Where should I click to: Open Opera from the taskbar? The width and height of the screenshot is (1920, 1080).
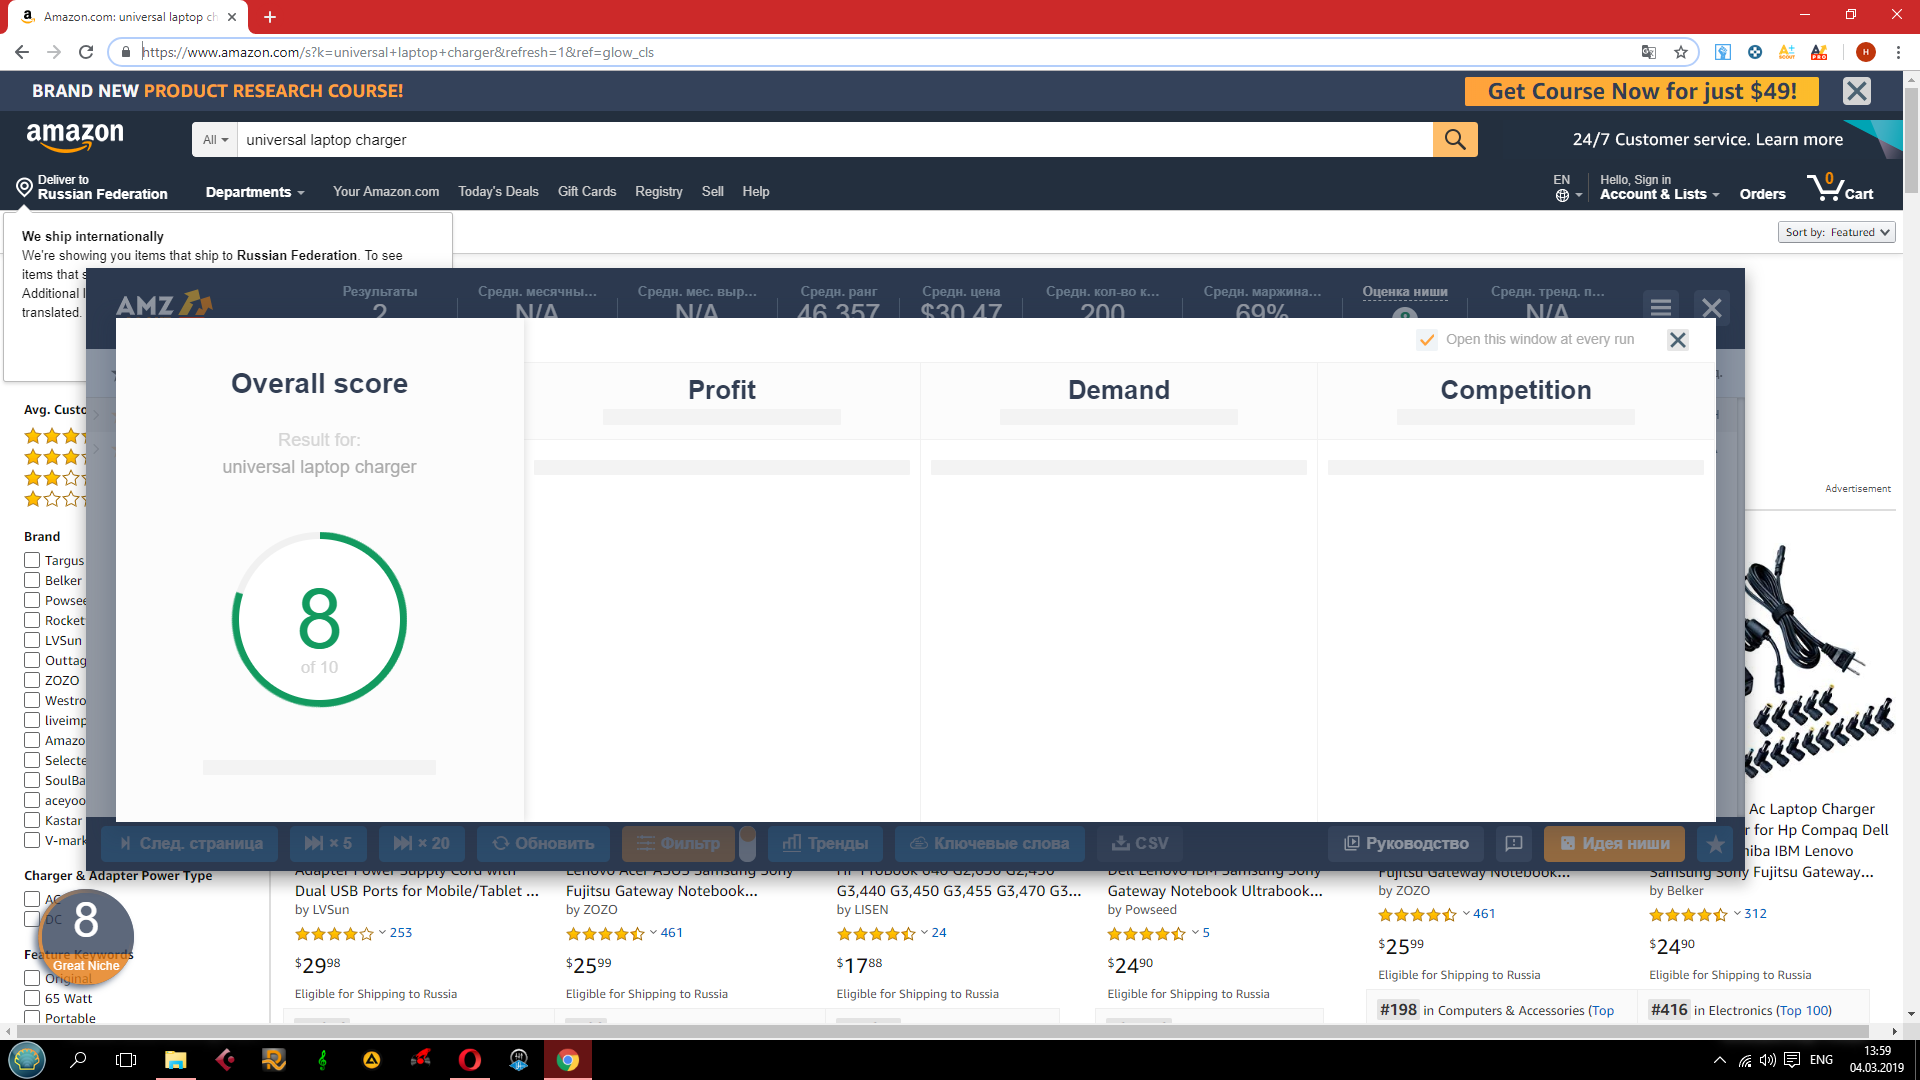pos(469,1060)
